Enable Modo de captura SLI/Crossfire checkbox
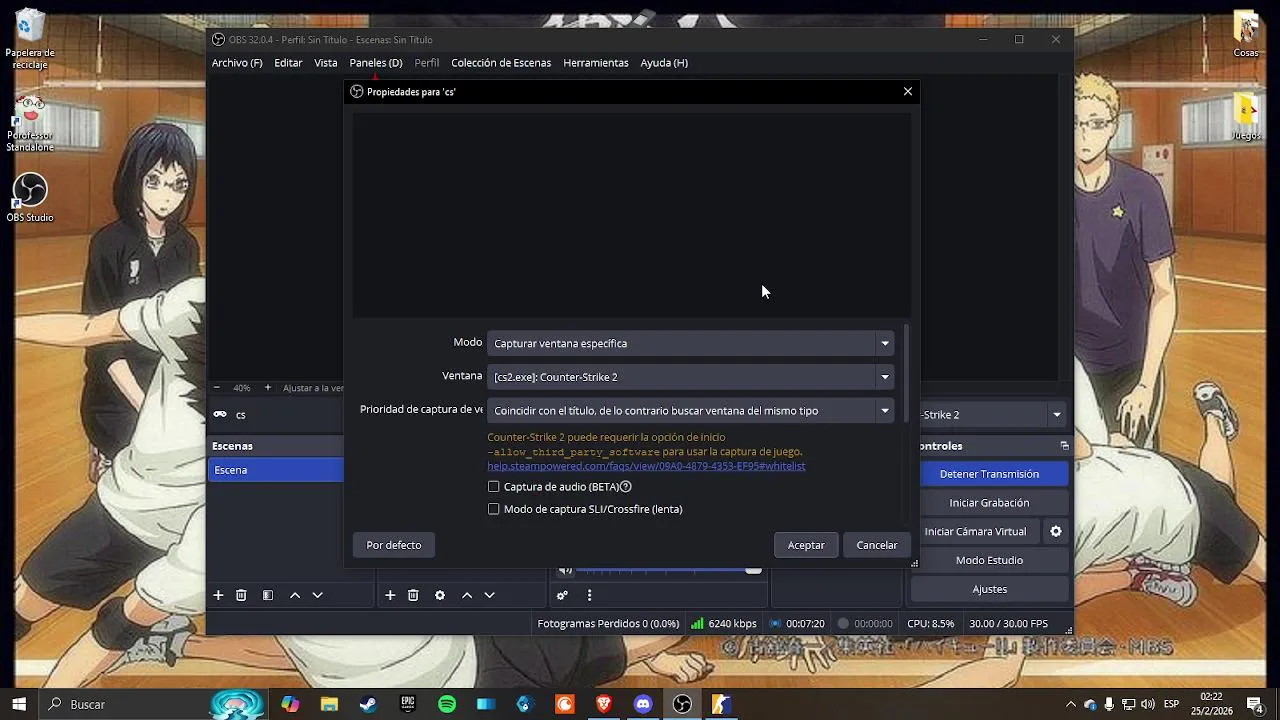Image resolution: width=1280 pixels, height=720 pixels. [493, 509]
